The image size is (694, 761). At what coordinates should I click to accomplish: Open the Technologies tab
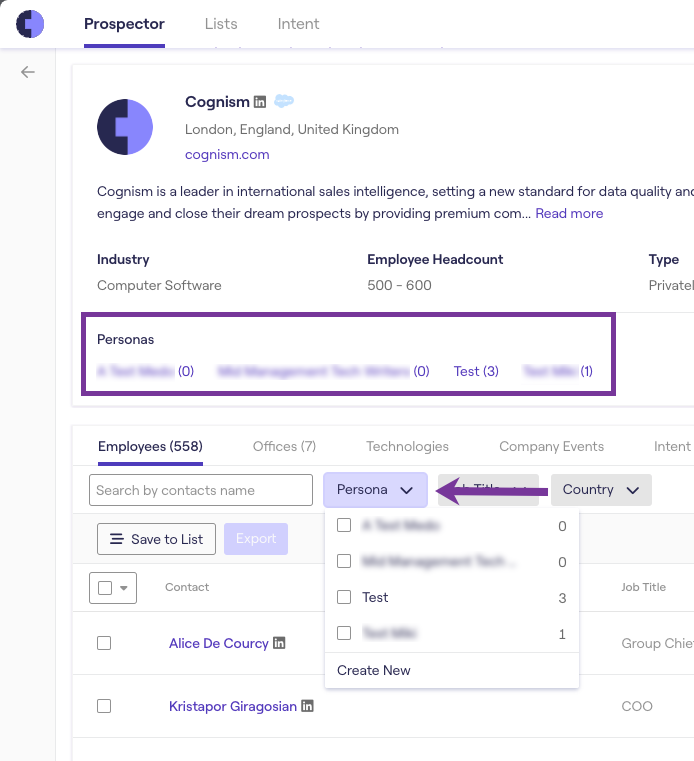408,447
